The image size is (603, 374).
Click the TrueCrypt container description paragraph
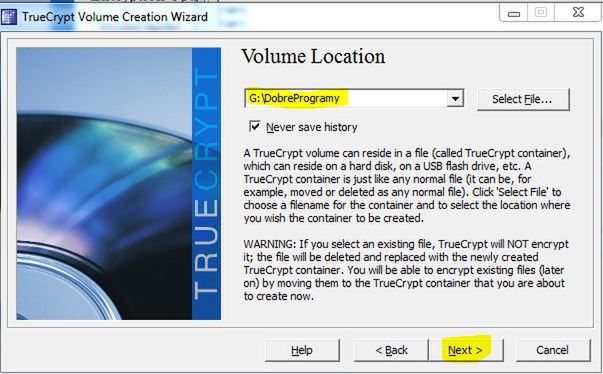(406, 186)
